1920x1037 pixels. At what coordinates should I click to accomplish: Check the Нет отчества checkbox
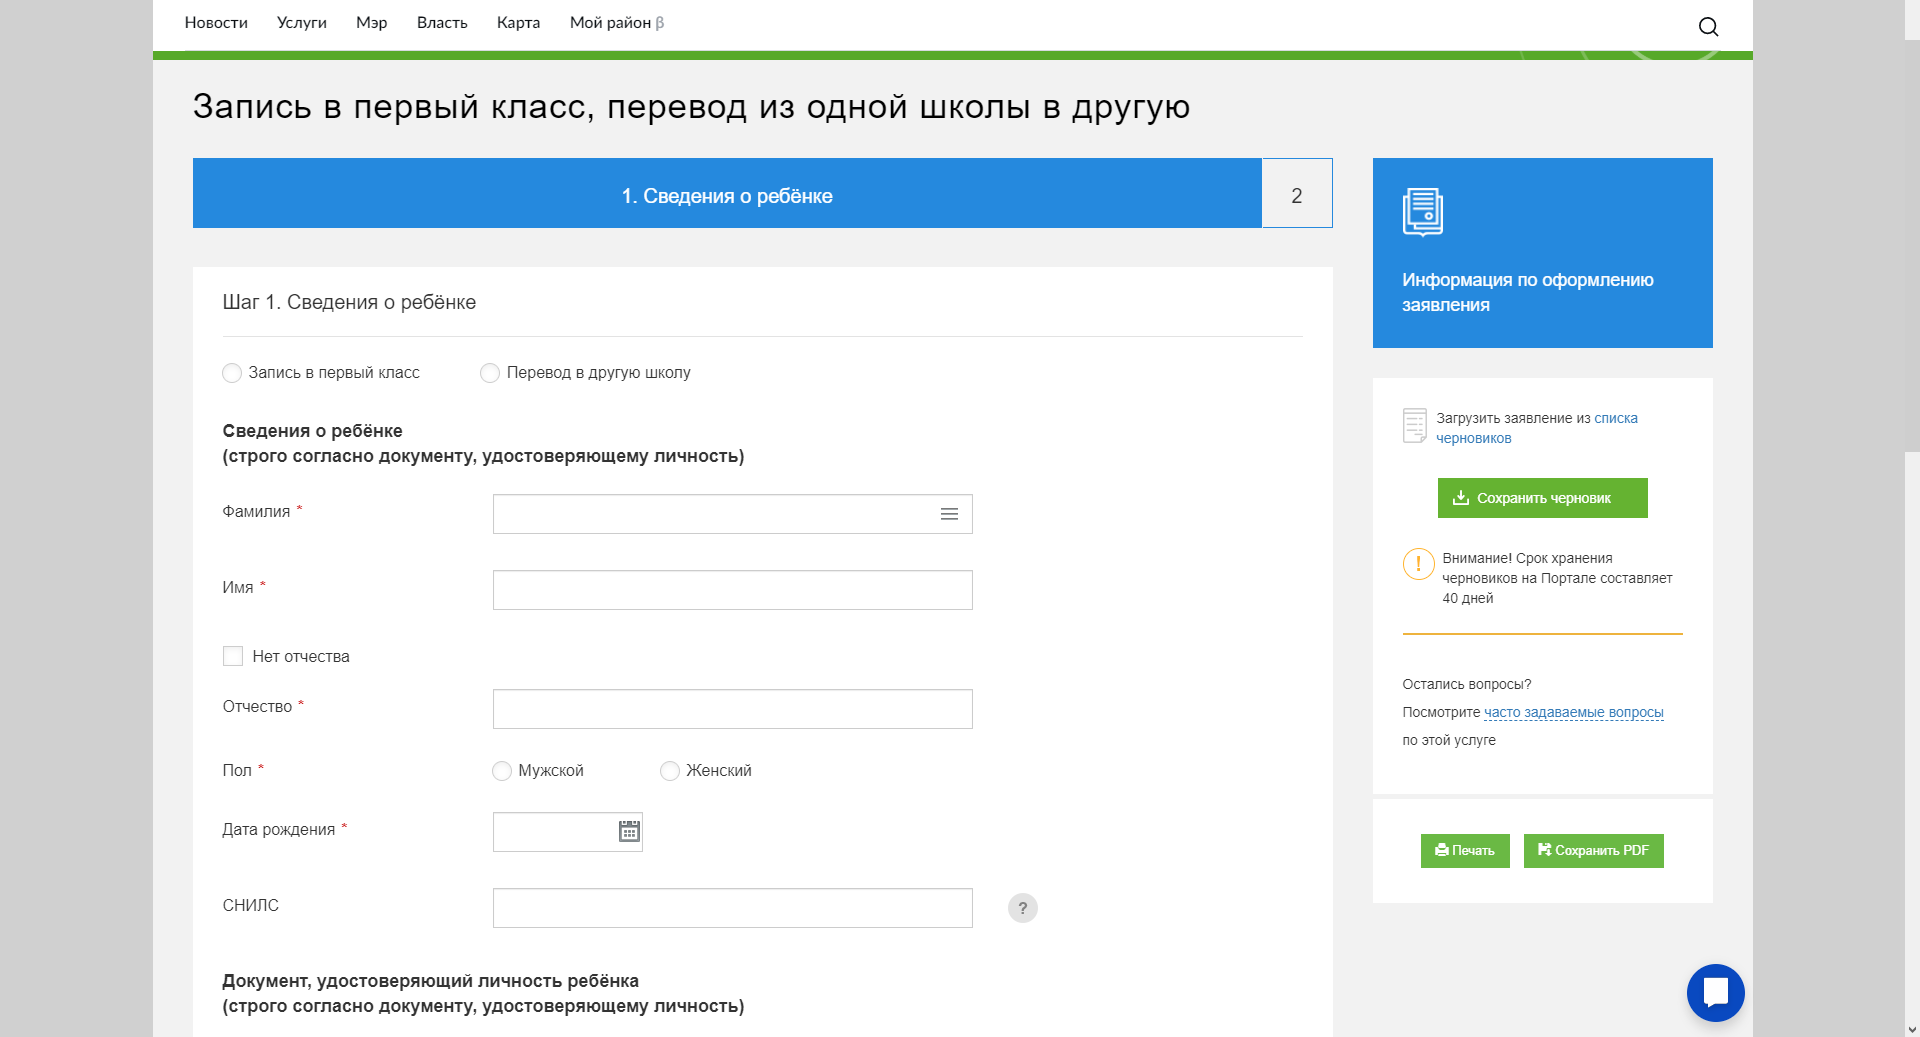coord(233,656)
